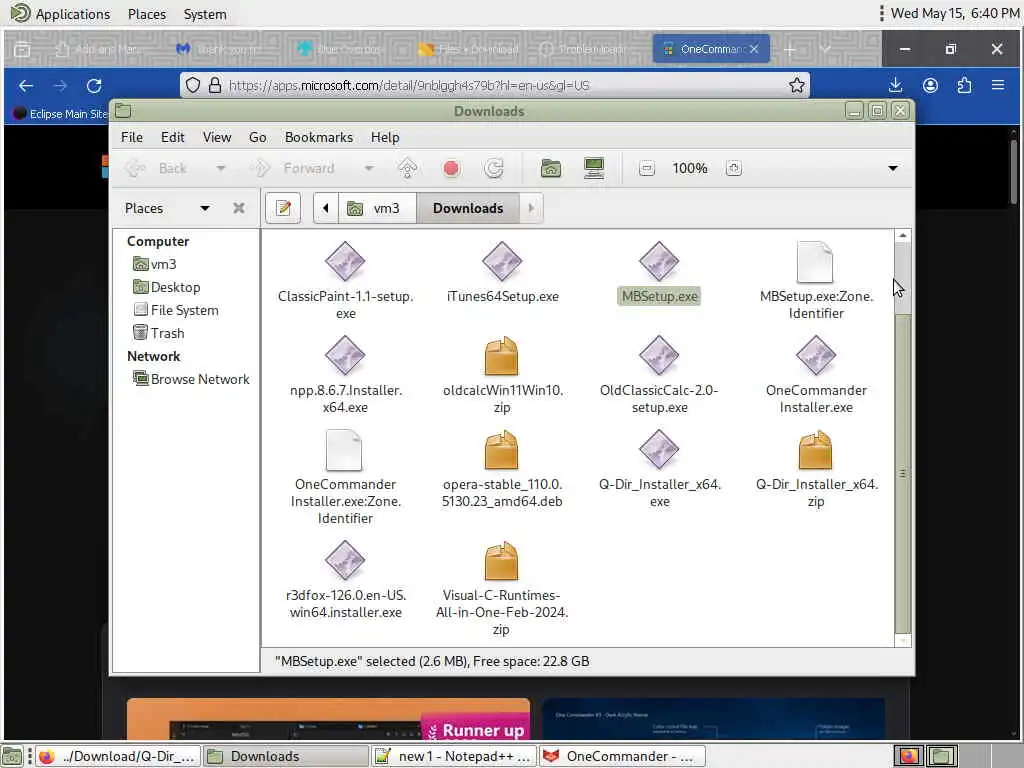Image resolution: width=1024 pixels, height=768 pixels.
Task: Select Desktop in Places sidebar
Action: 167,287
